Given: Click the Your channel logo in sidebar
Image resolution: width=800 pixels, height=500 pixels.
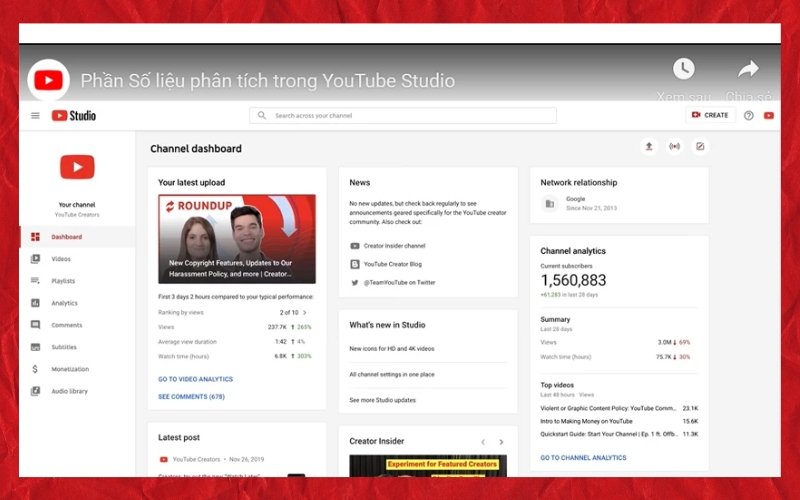Looking at the screenshot, I should pyautogui.click(x=77, y=167).
